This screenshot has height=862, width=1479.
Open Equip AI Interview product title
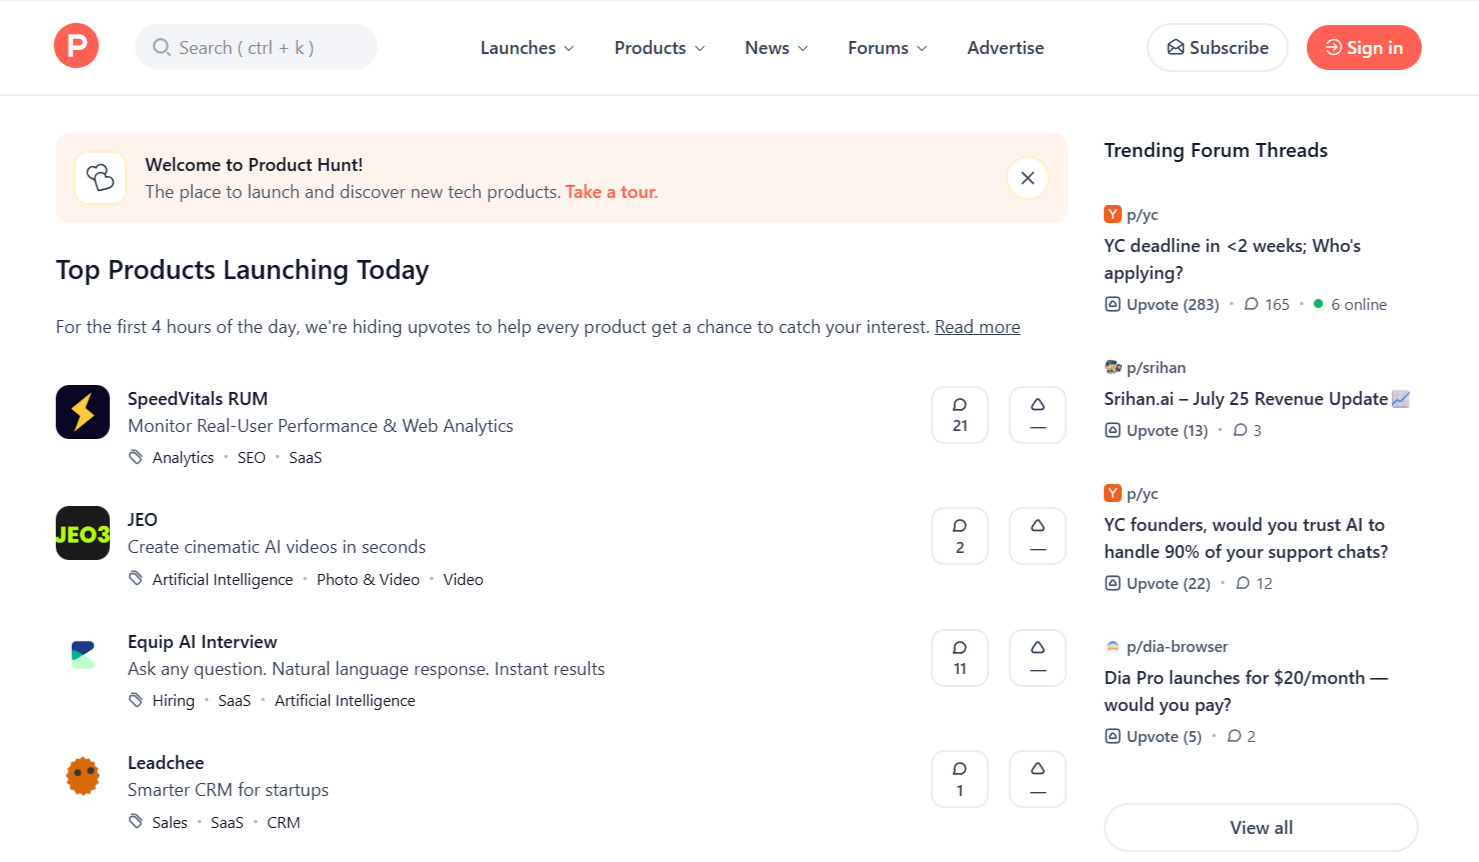coord(202,642)
